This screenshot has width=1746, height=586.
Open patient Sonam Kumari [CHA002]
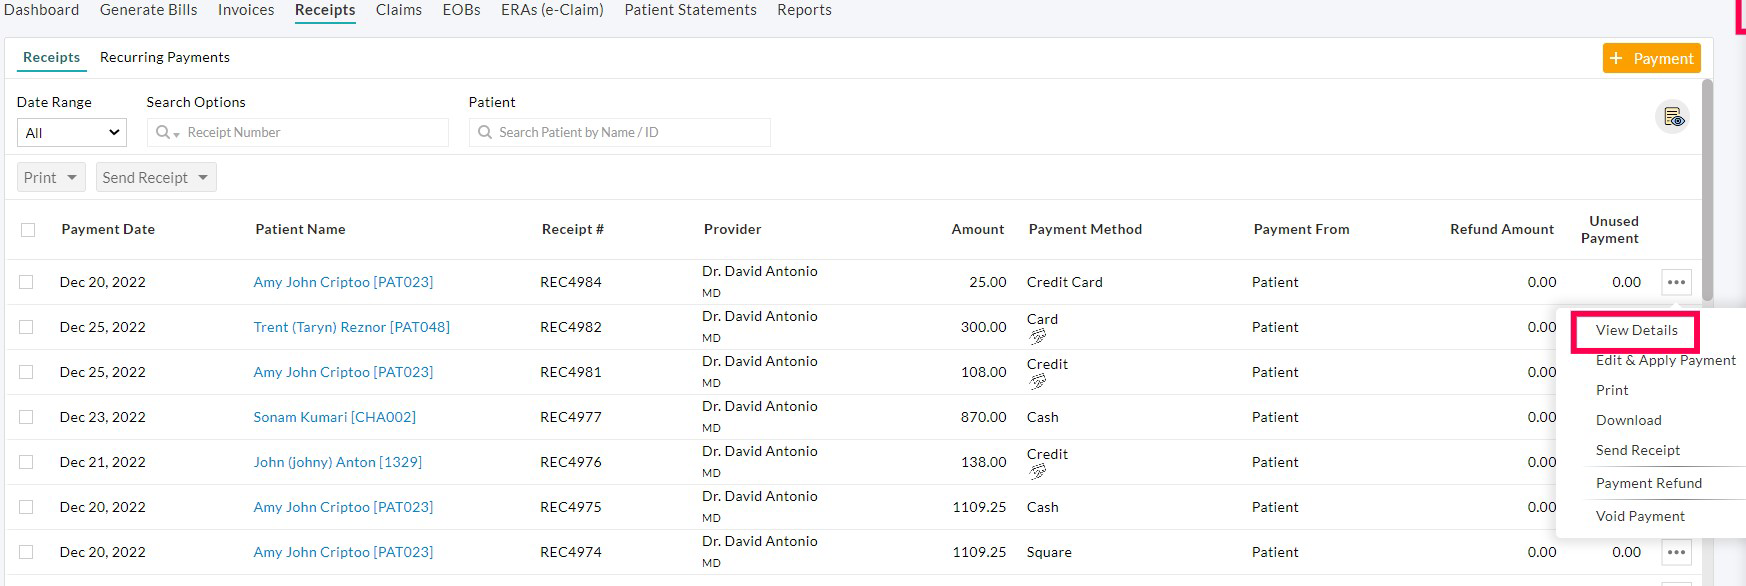tap(334, 417)
